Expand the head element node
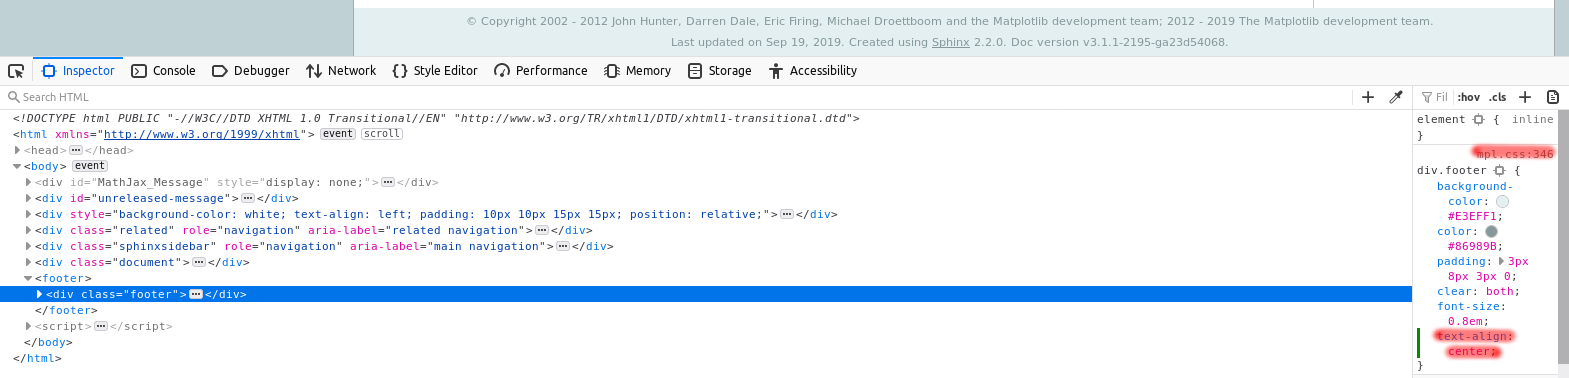 pyautogui.click(x=17, y=150)
